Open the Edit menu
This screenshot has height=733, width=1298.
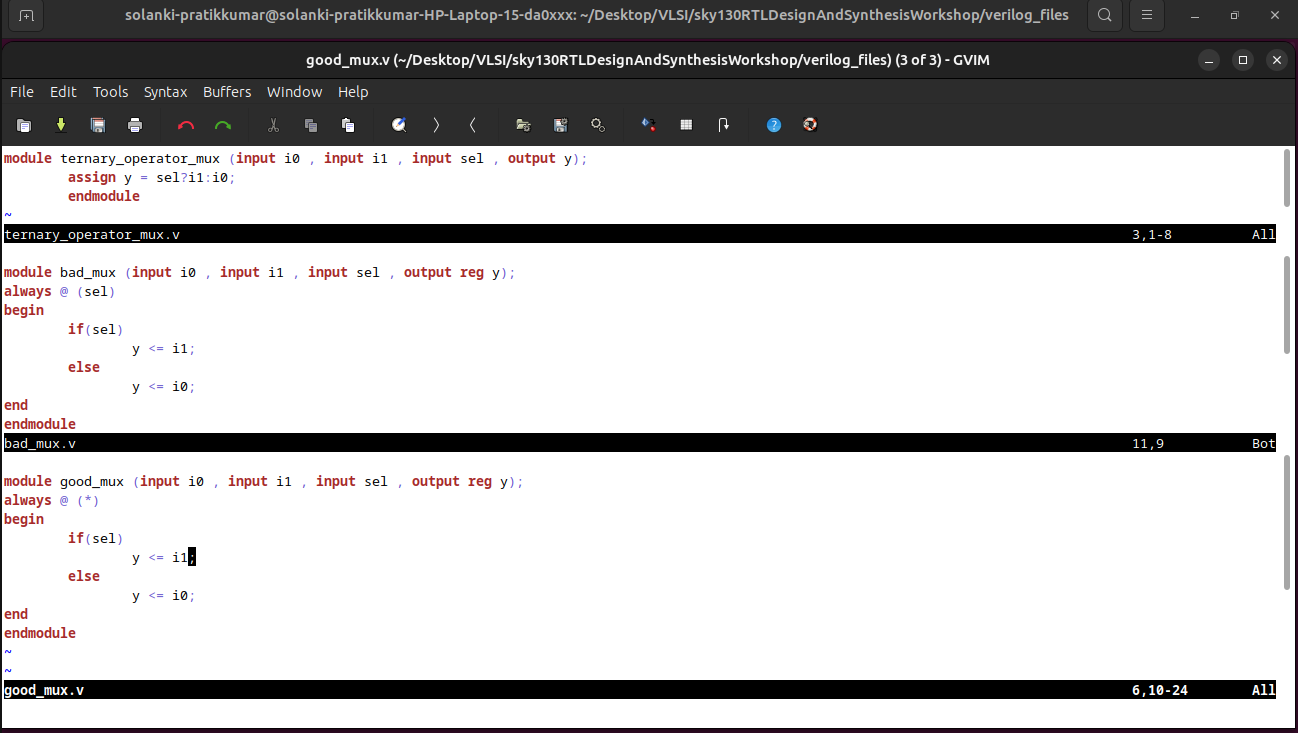point(63,91)
